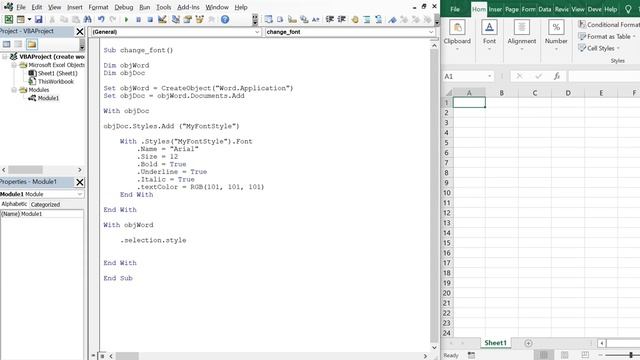Image resolution: width=640 pixels, height=360 pixels.
Task: Open the VBA Debug menu
Action: pyautogui.click(x=124, y=7)
